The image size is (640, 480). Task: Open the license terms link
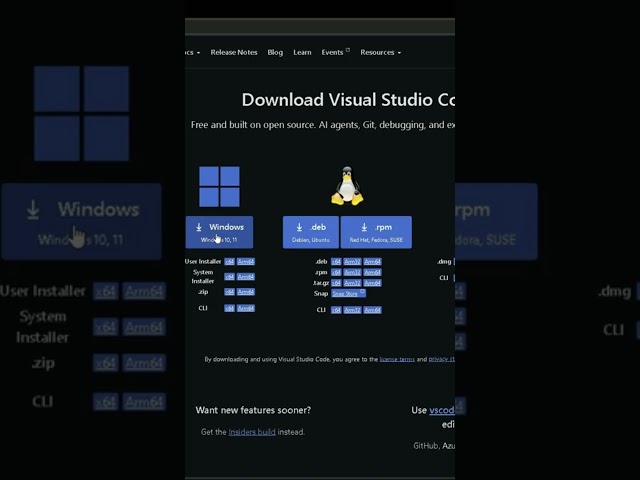[397, 359]
